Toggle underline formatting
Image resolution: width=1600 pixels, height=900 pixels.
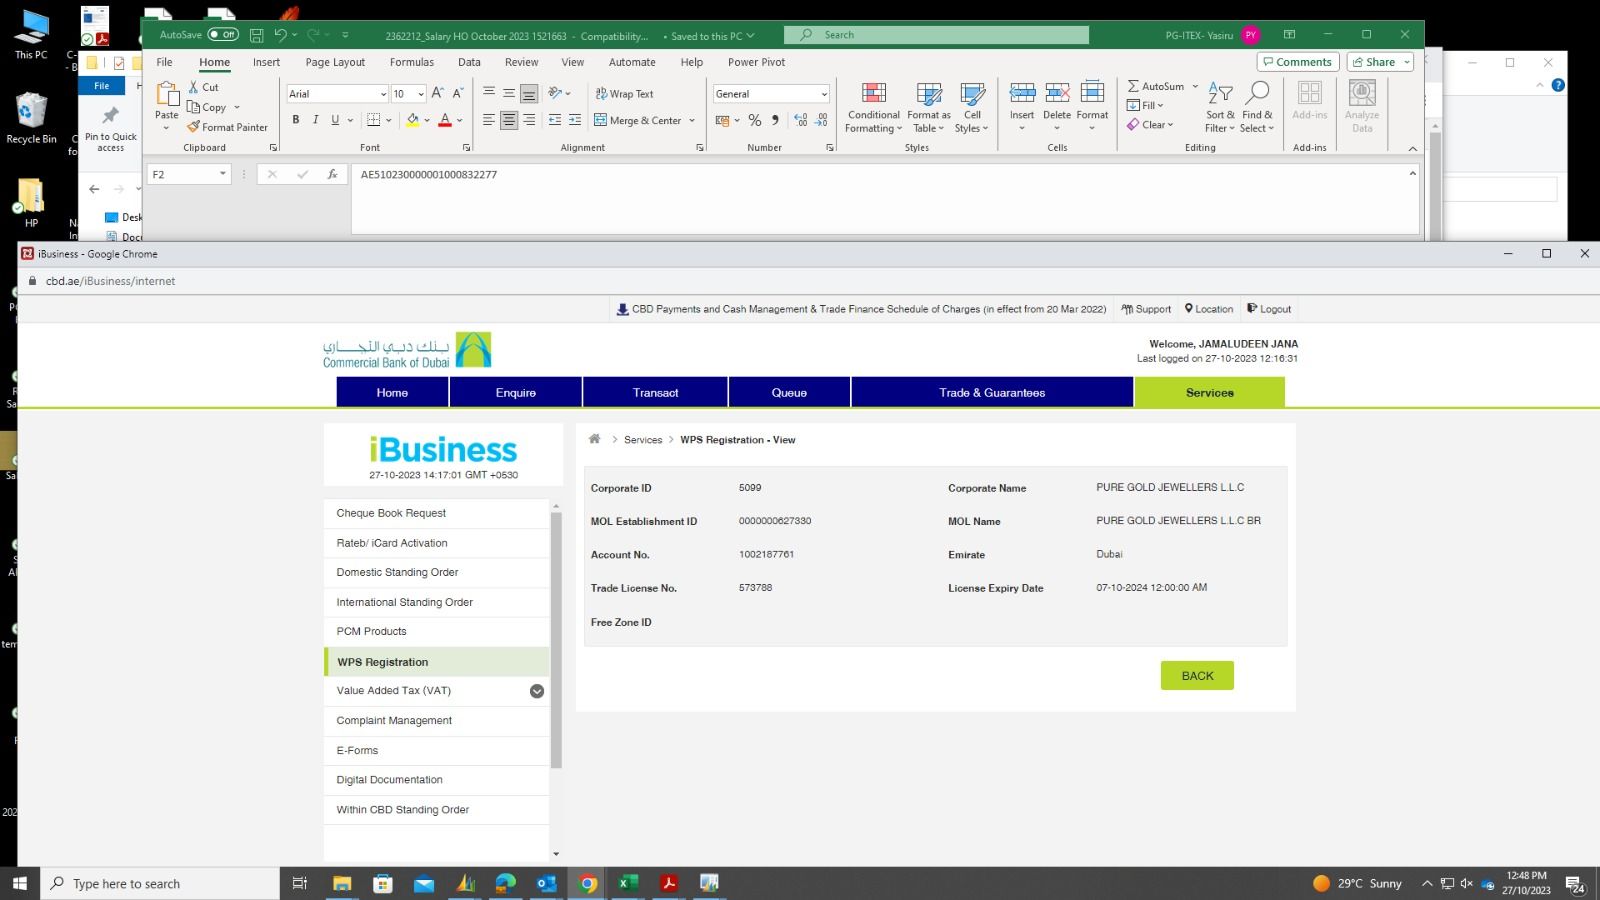click(x=335, y=120)
